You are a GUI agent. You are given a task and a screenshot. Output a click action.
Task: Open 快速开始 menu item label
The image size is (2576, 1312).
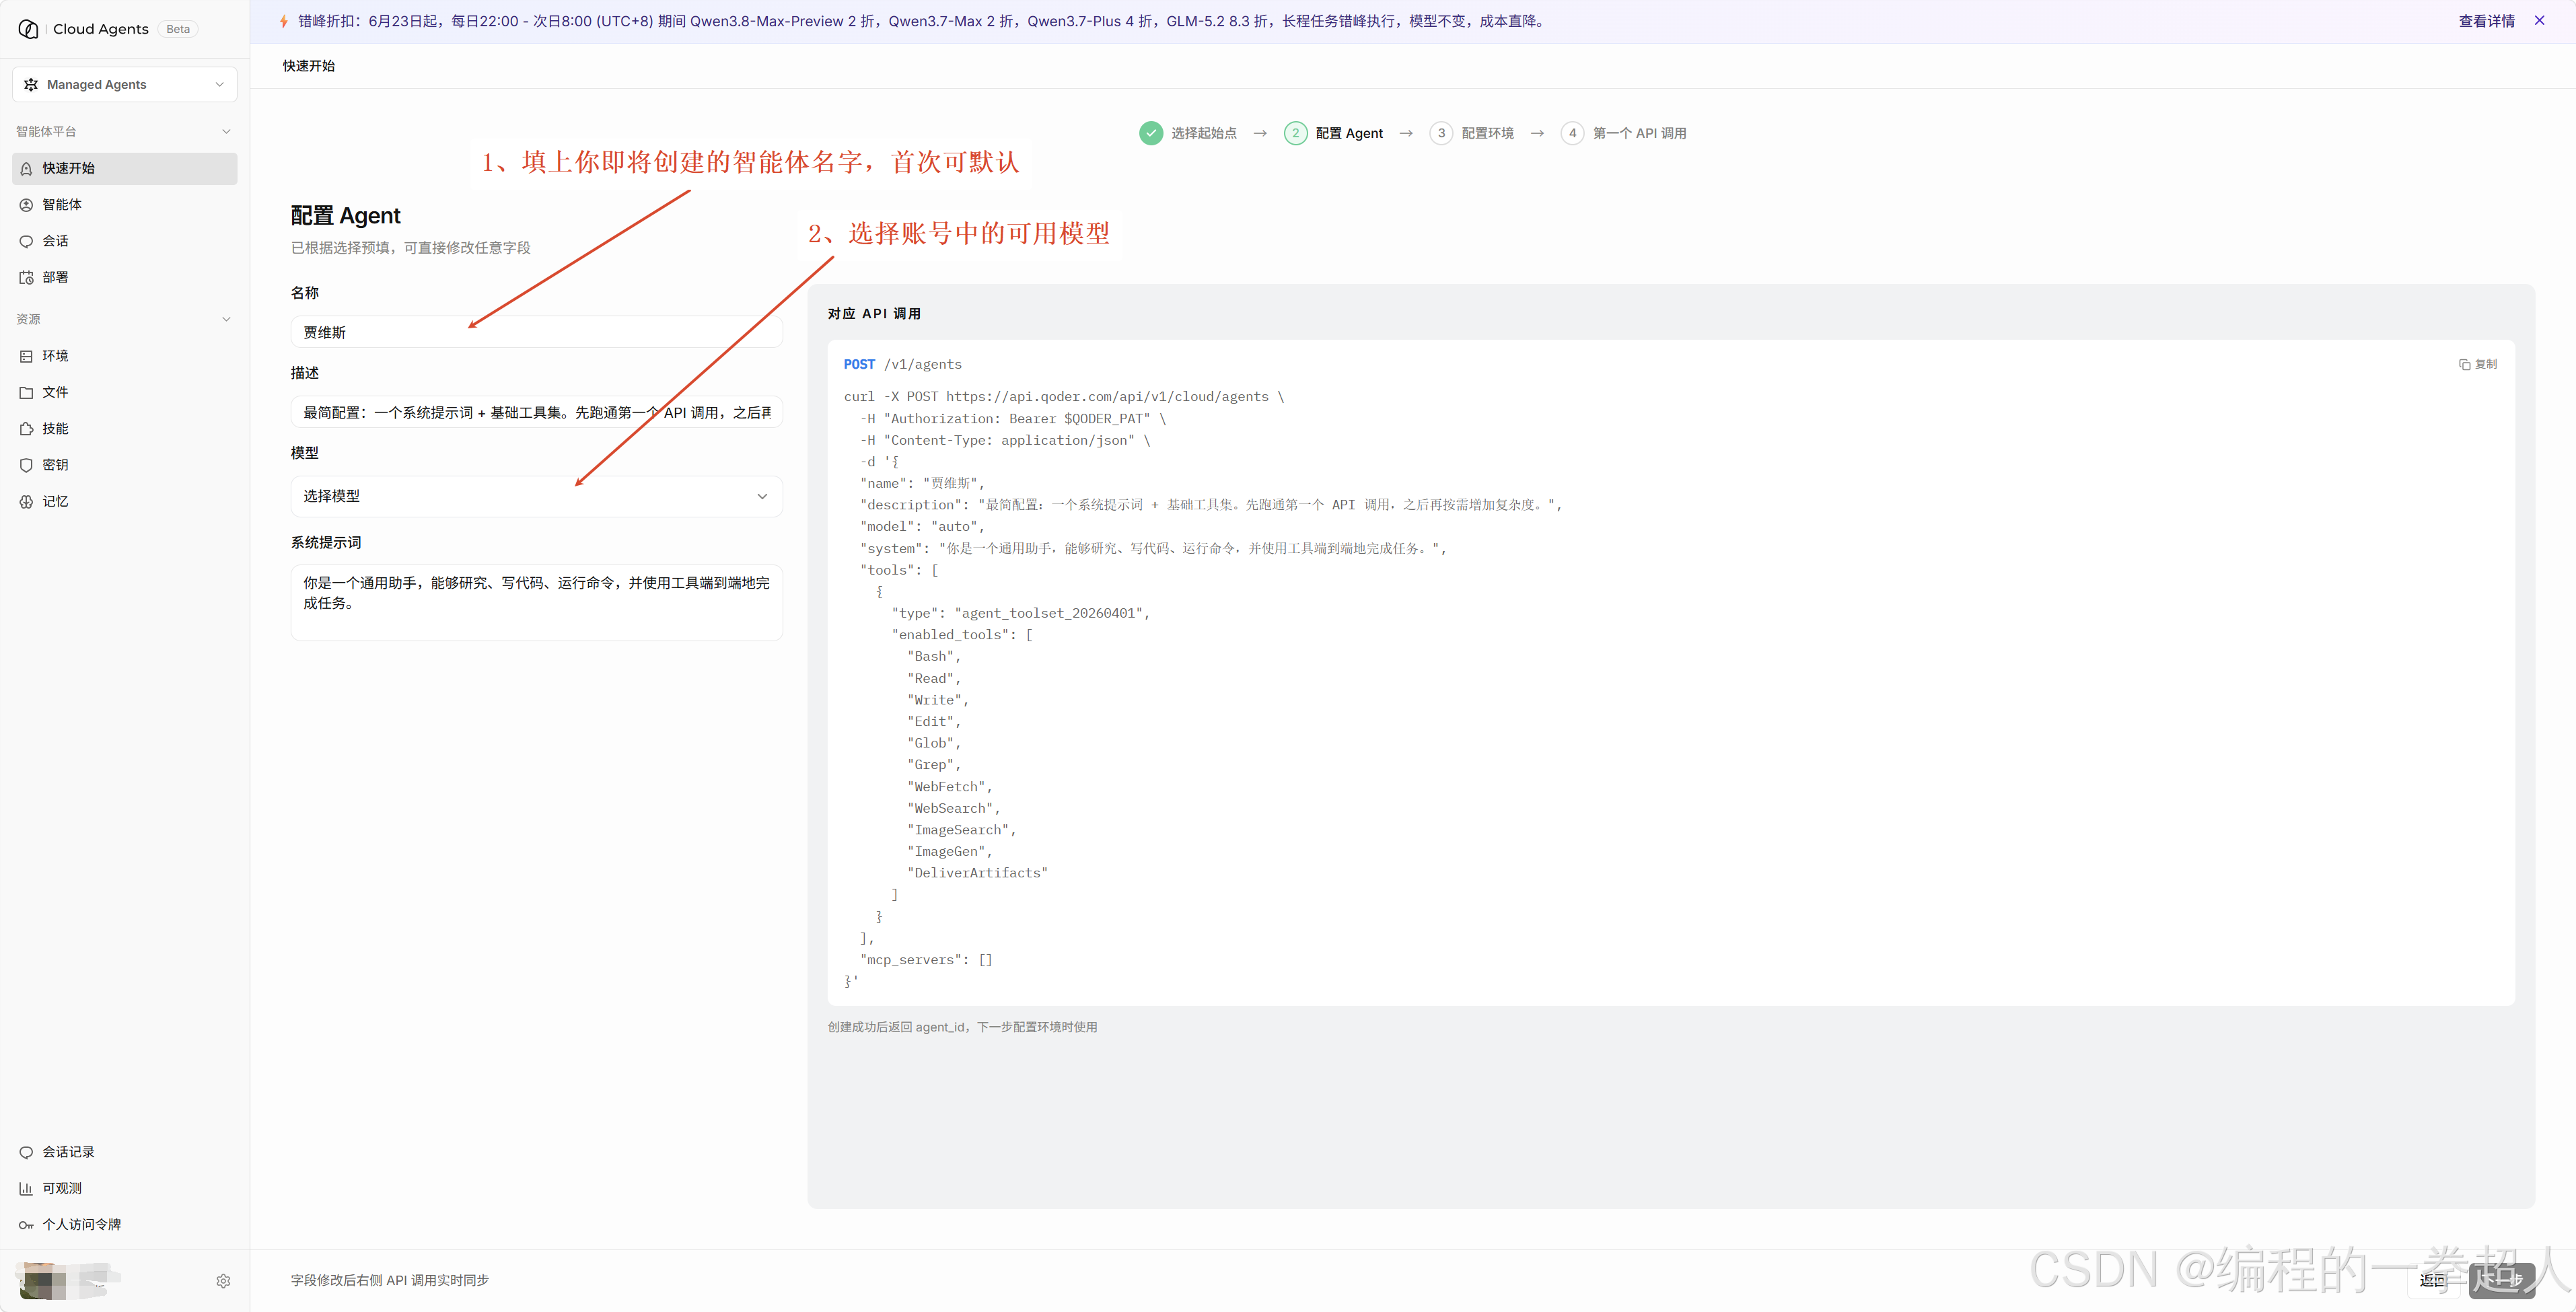(x=69, y=168)
